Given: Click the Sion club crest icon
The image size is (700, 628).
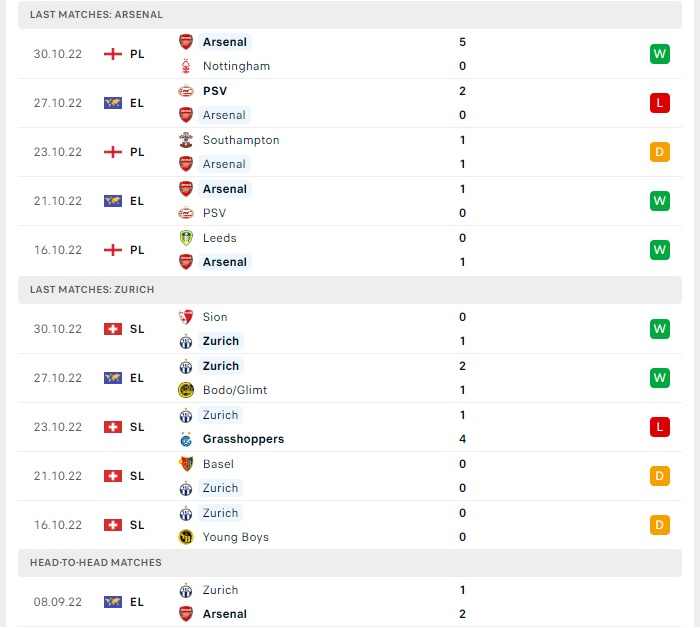Looking at the screenshot, I should tap(185, 317).
